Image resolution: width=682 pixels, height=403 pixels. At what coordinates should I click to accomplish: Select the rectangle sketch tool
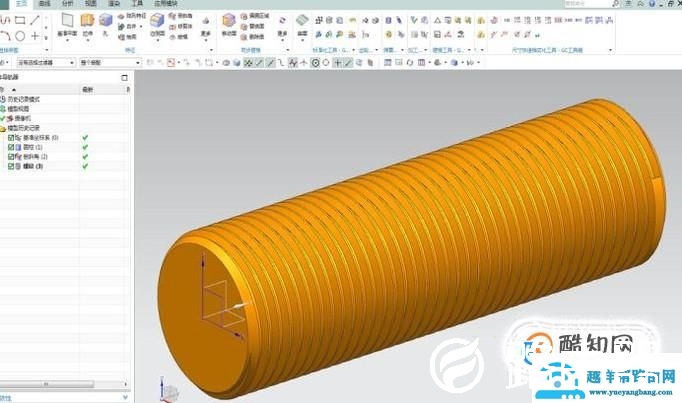pyautogui.click(x=19, y=19)
